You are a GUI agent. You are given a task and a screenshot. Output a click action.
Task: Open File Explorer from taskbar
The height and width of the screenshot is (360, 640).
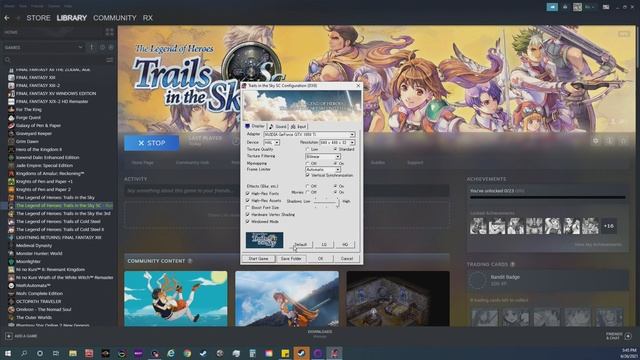[x=73, y=353]
